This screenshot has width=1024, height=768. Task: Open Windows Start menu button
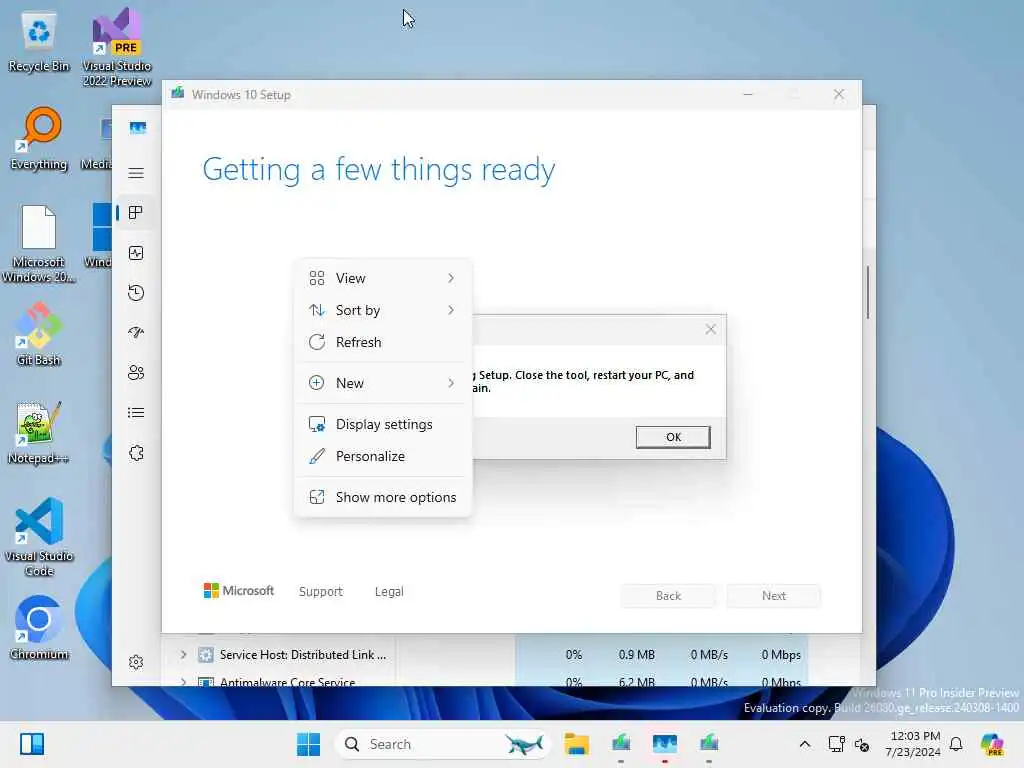pyautogui.click(x=308, y=744)
